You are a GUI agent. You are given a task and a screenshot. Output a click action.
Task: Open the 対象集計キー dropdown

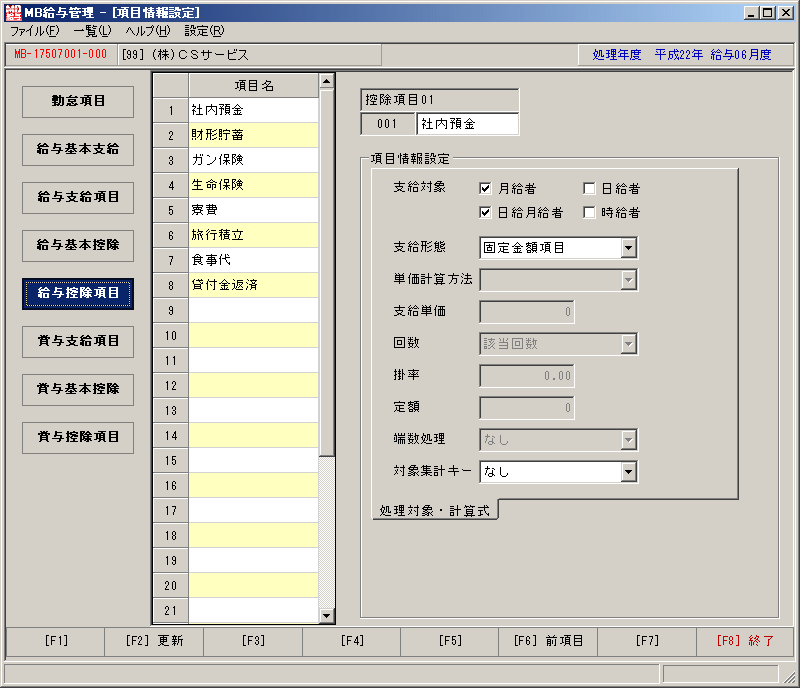(629, 472)
